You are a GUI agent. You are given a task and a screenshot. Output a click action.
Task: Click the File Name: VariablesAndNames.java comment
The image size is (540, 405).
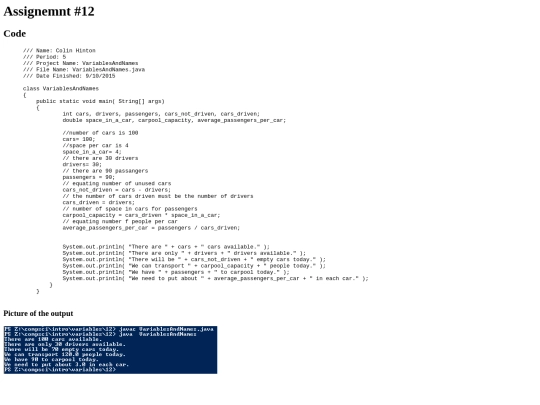coord(84,70)
